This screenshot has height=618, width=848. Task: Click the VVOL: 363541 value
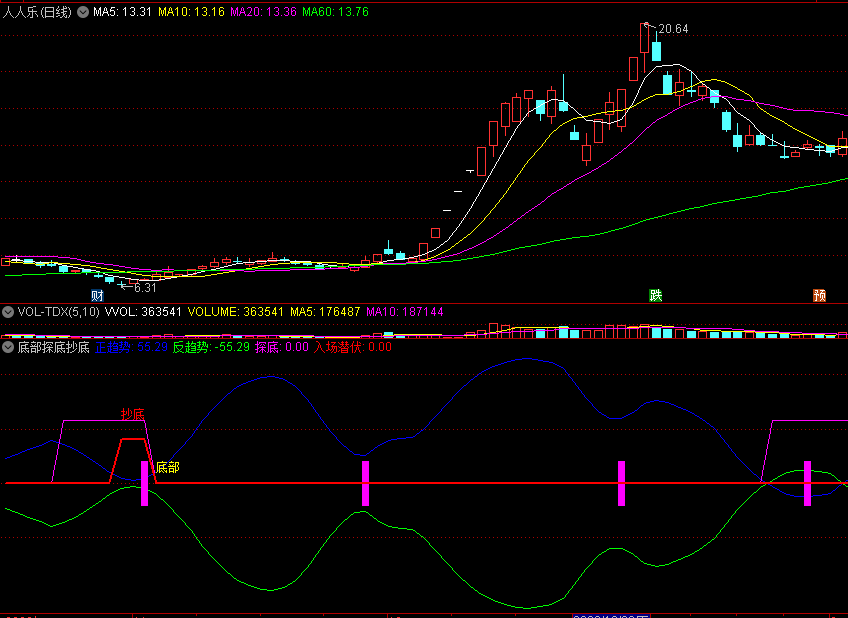143,312
